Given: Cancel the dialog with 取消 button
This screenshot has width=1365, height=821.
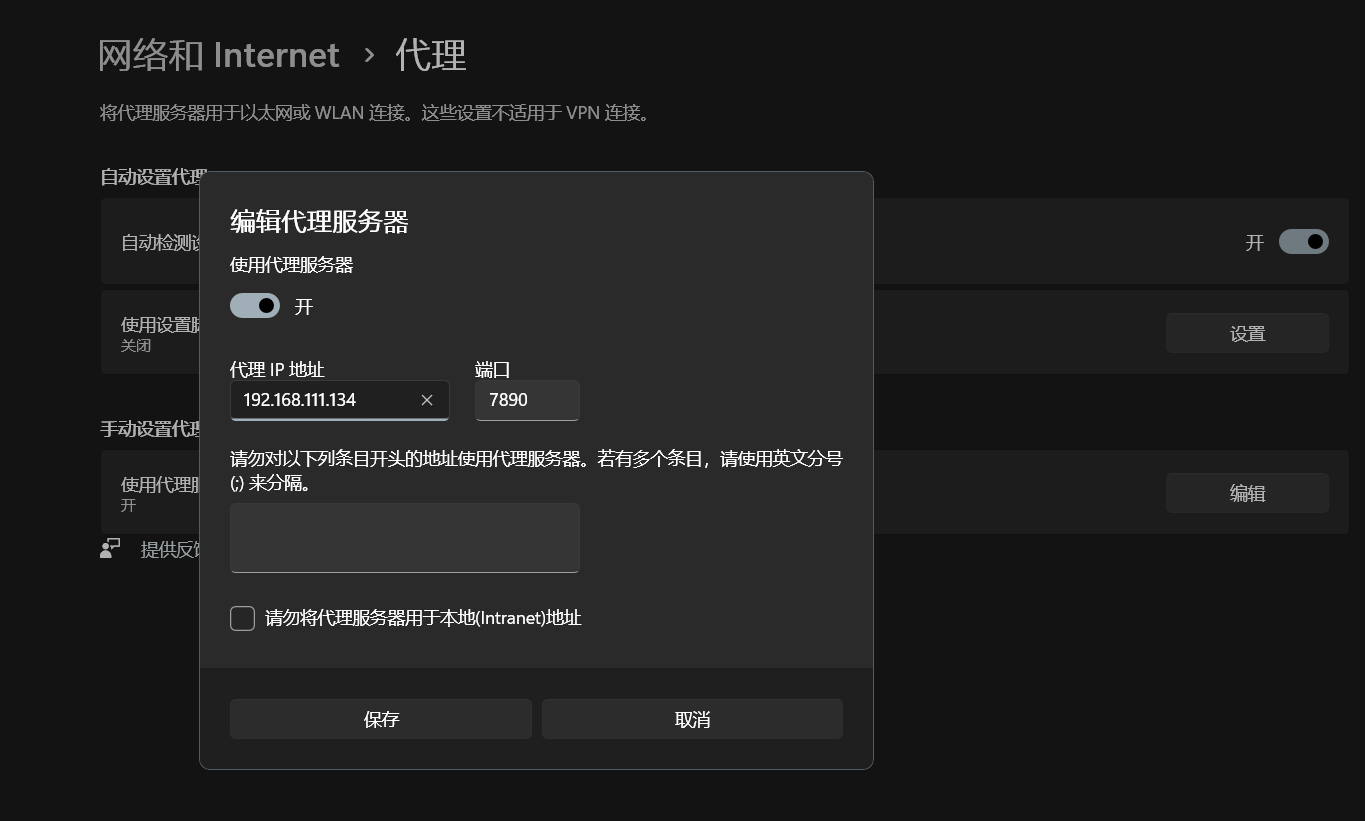Looking at the screenshot, I should point(692,719).
